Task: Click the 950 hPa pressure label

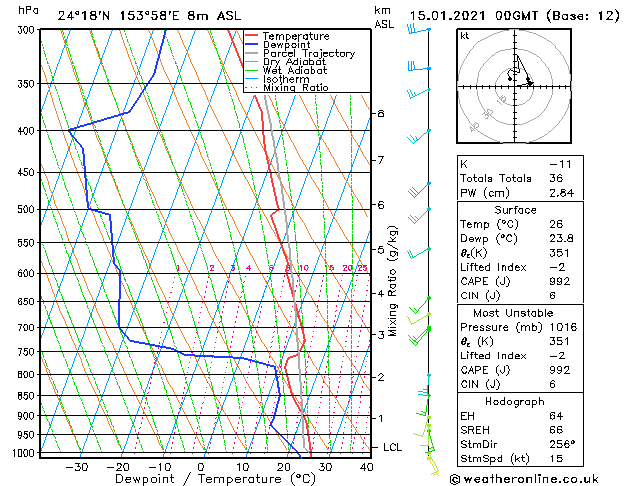Action: [x=28, y=435]
